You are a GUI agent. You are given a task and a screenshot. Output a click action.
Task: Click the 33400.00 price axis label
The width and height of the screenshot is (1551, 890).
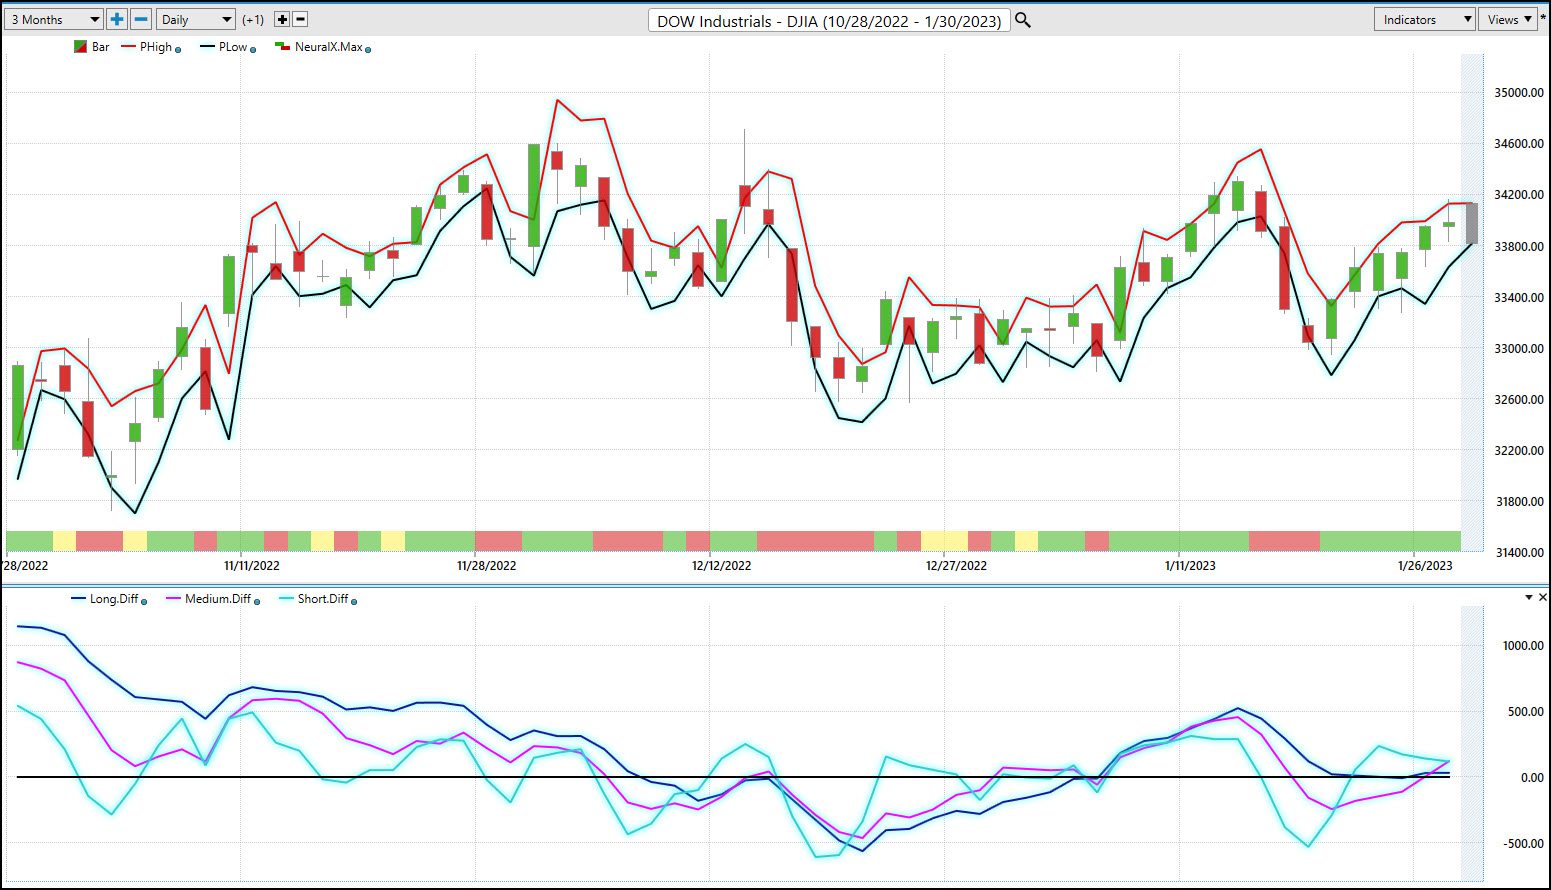[x=1519, y=298]
